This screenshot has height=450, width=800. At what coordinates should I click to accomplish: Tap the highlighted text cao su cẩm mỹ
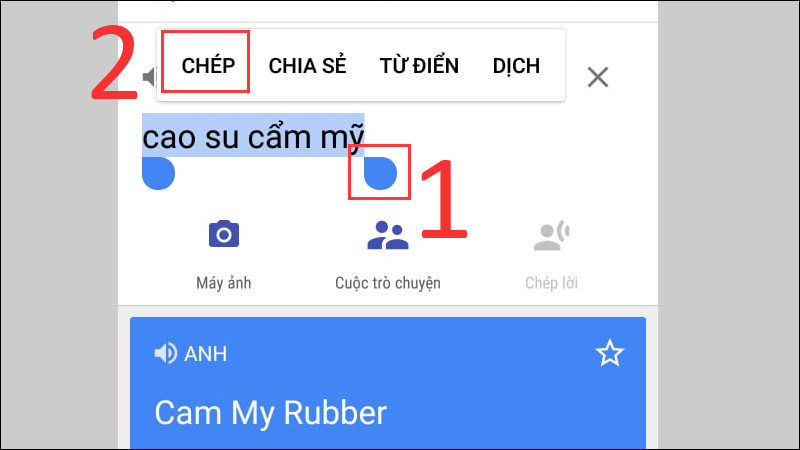(253, 135)
